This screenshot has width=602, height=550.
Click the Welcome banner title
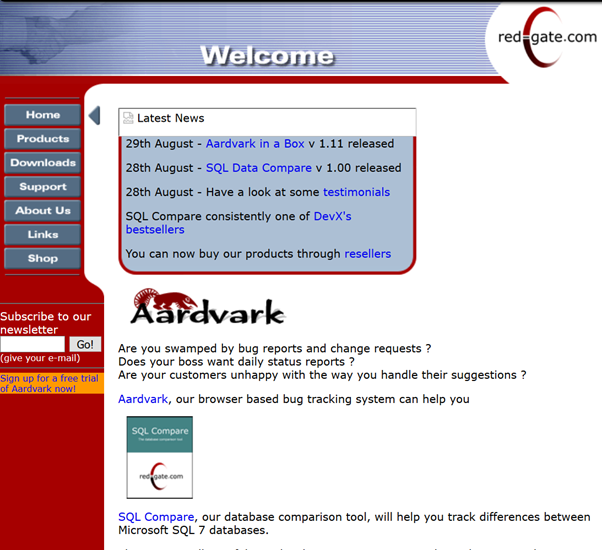click(x=268, y=56)
